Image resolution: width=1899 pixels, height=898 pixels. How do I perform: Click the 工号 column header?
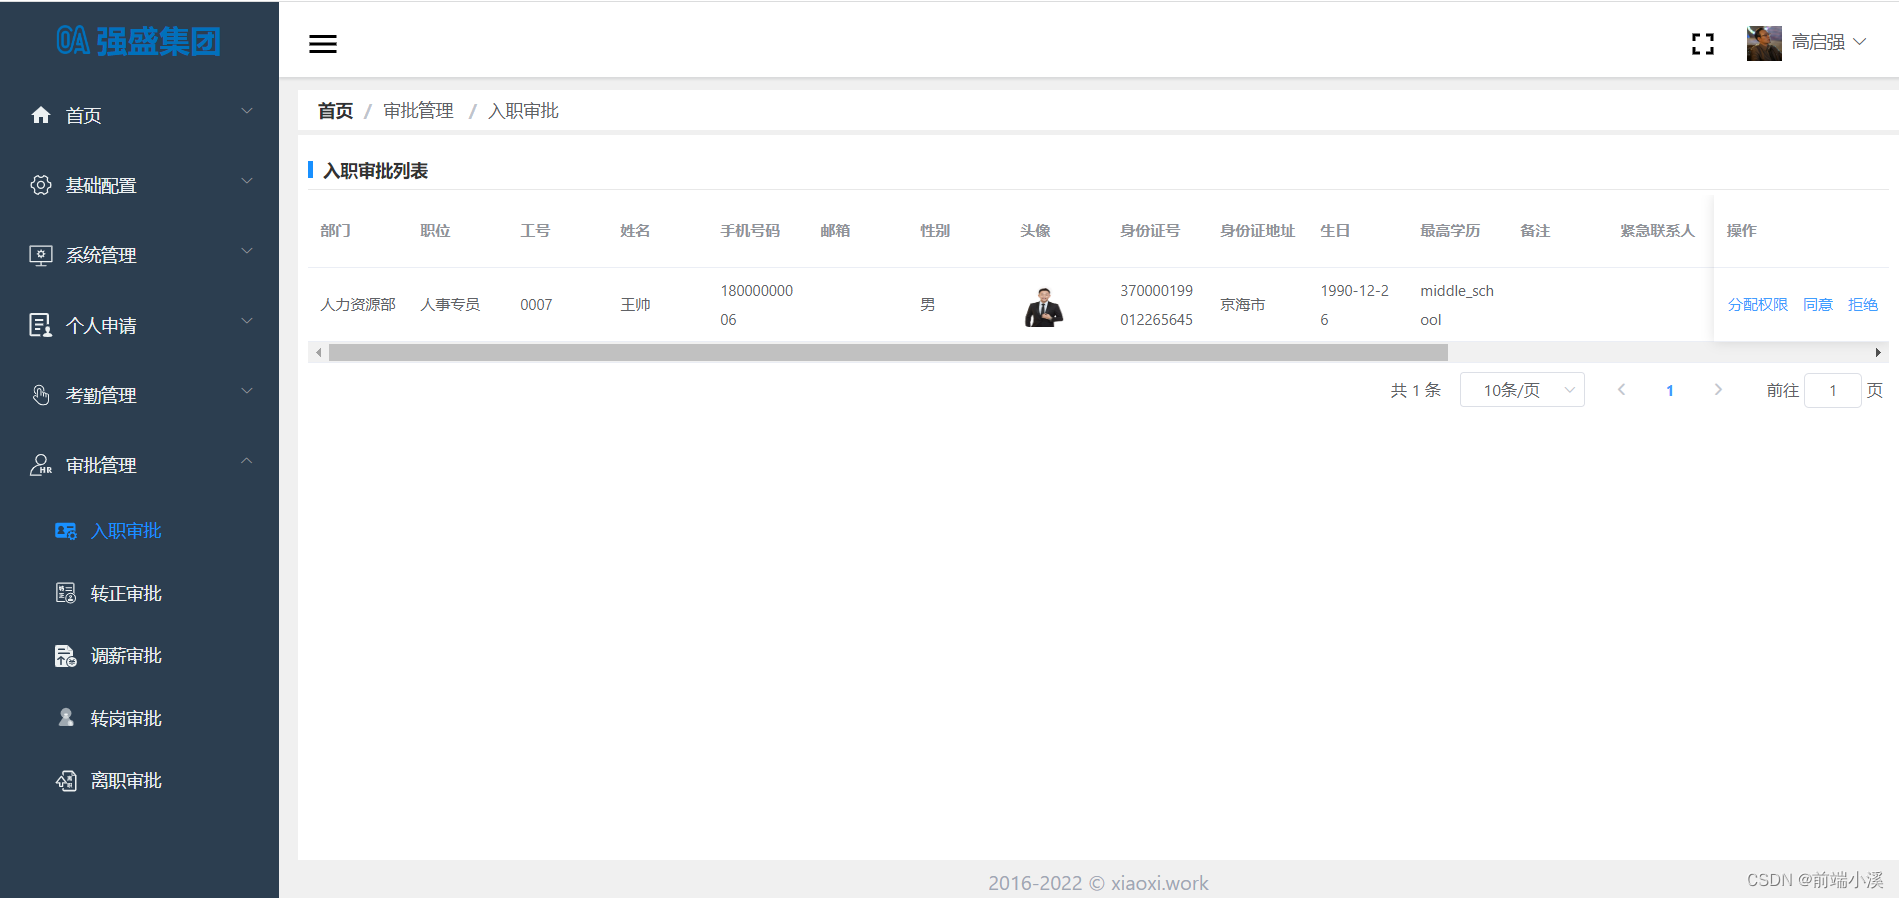click(535, 231)
